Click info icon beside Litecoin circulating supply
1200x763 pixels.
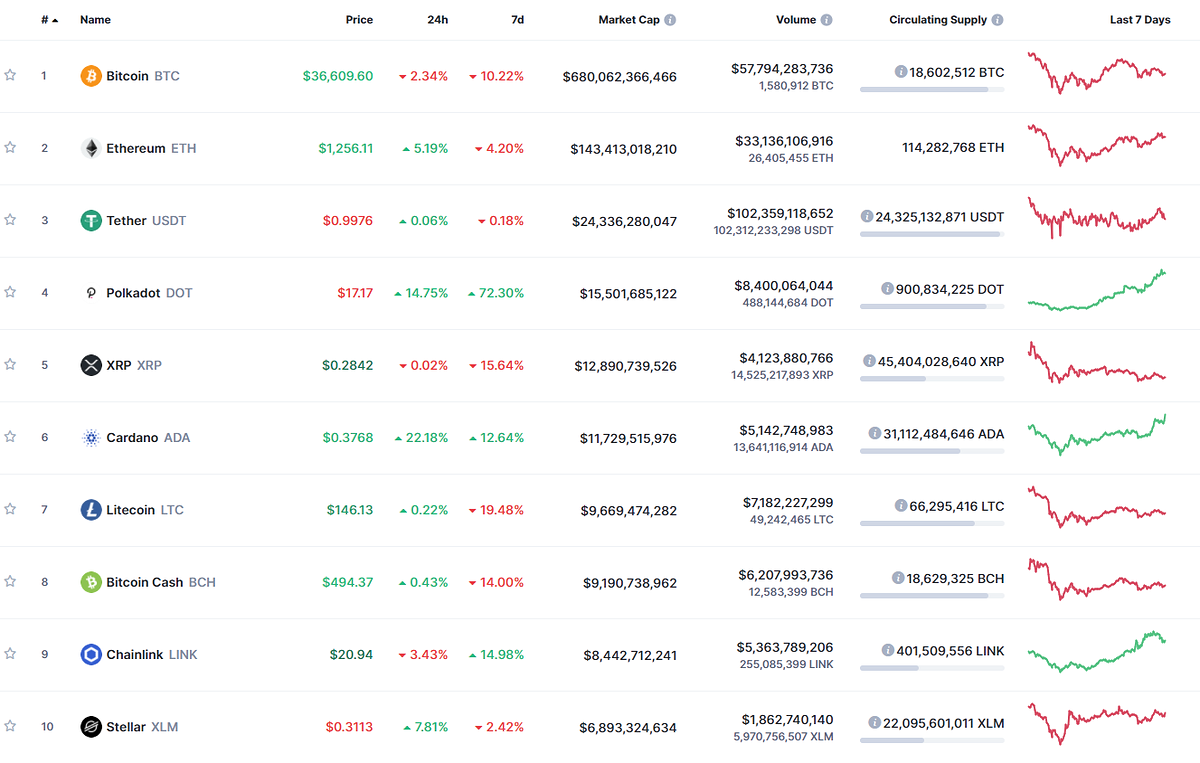click(x=901, y=506)
